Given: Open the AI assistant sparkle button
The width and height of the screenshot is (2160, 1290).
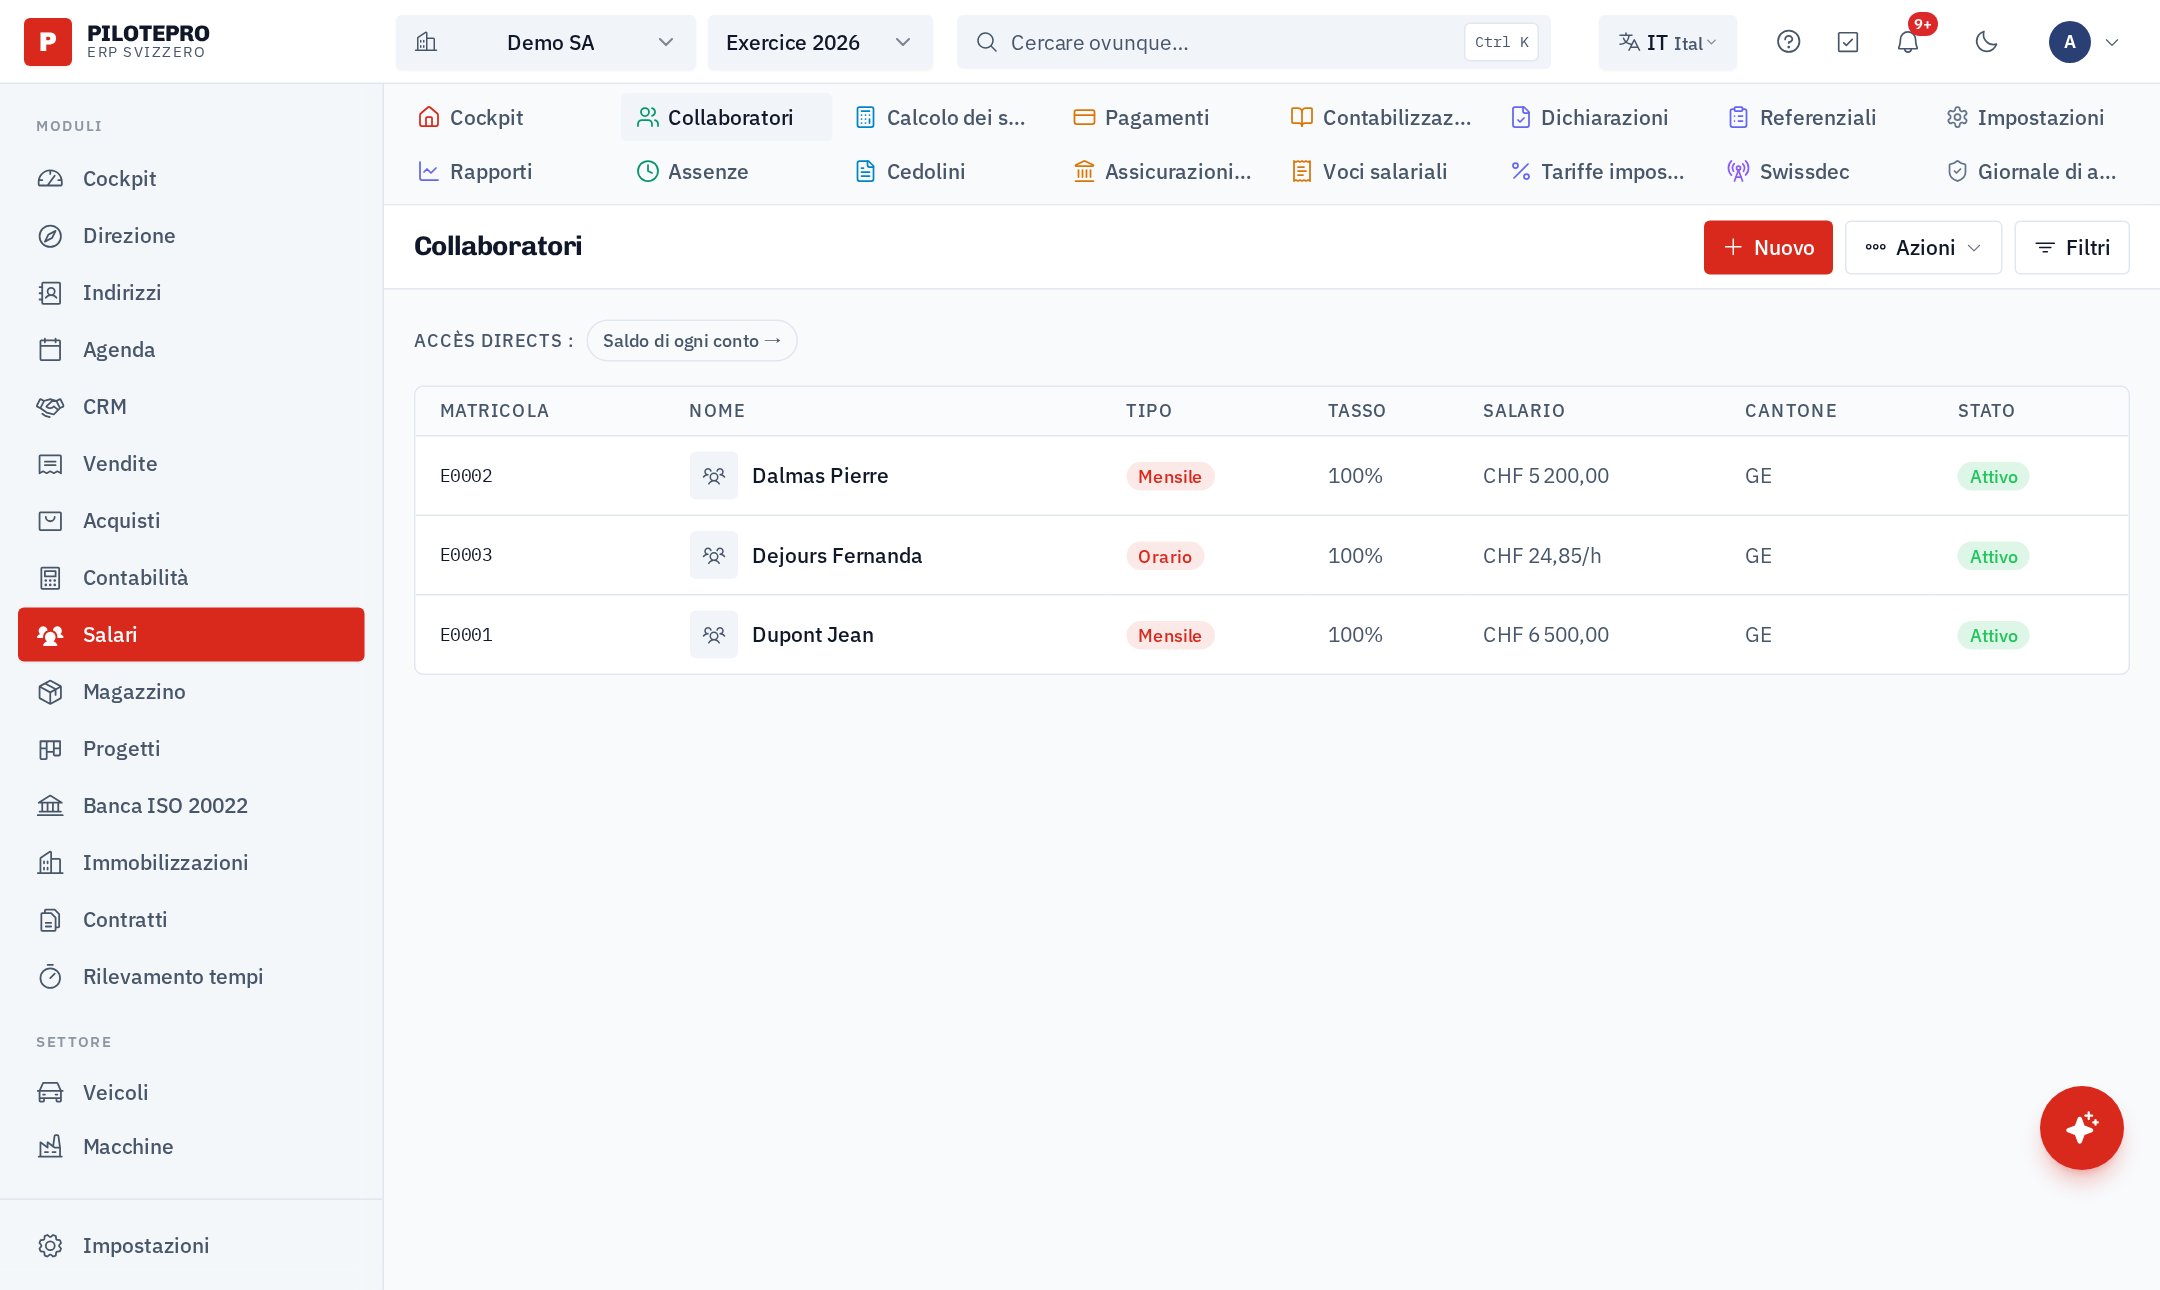Looking at the screenshot, I should (x=2081, y=1127).
